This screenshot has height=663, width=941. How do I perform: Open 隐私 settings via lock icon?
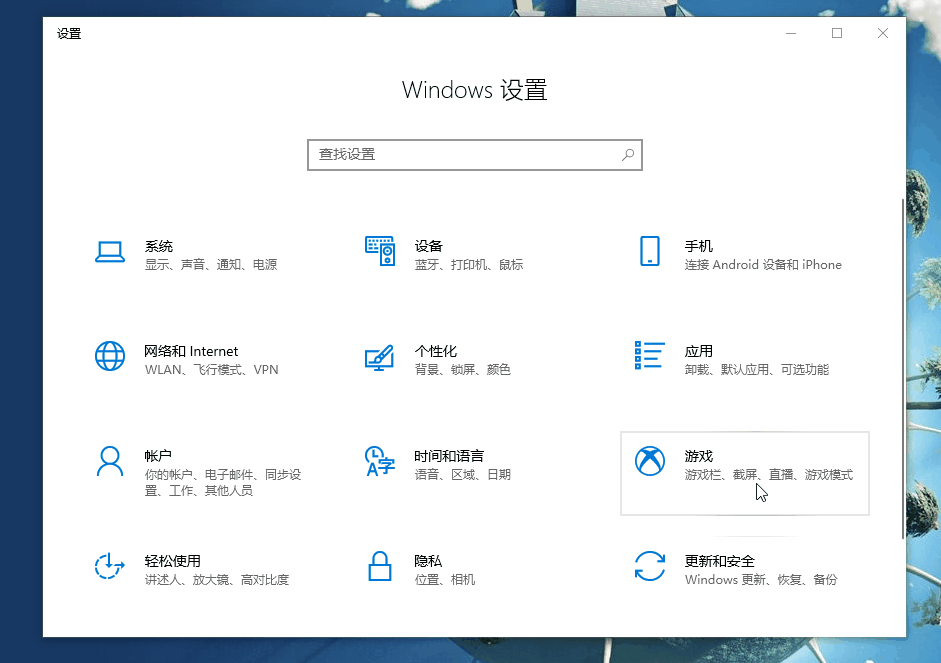click(380, 567)
